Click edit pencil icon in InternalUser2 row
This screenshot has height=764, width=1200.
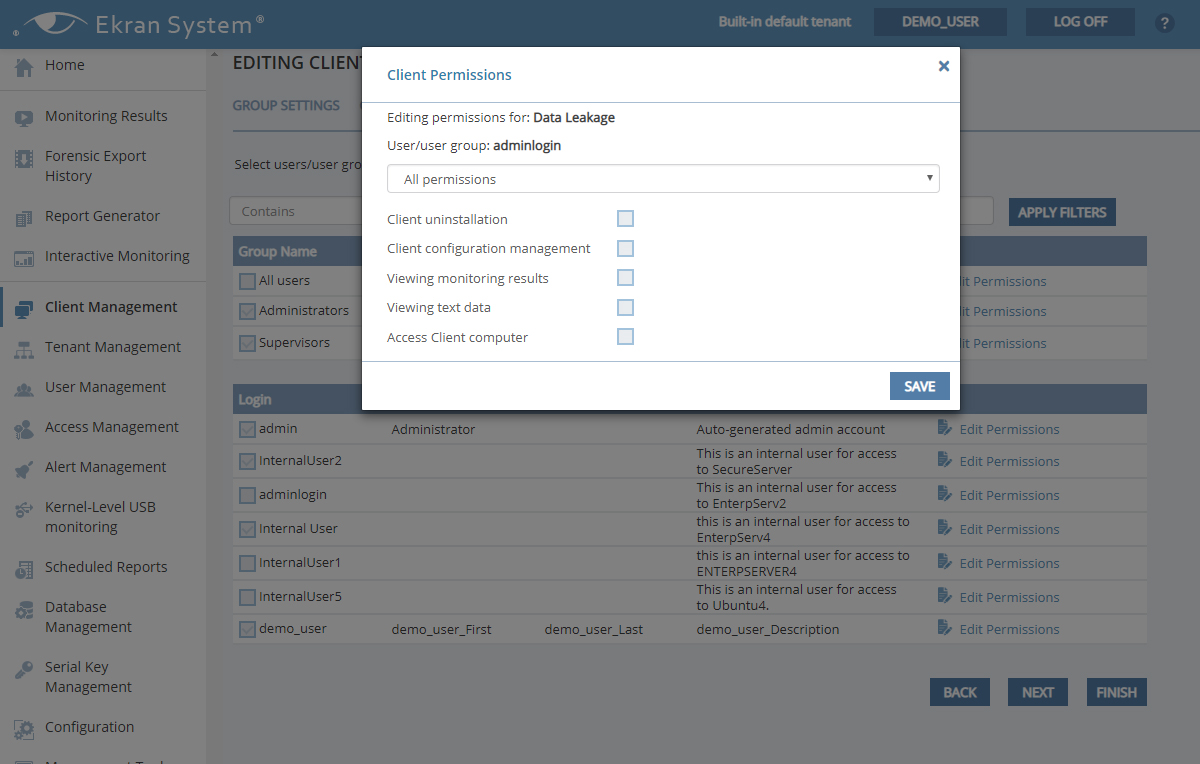click(x=945, y=460)
